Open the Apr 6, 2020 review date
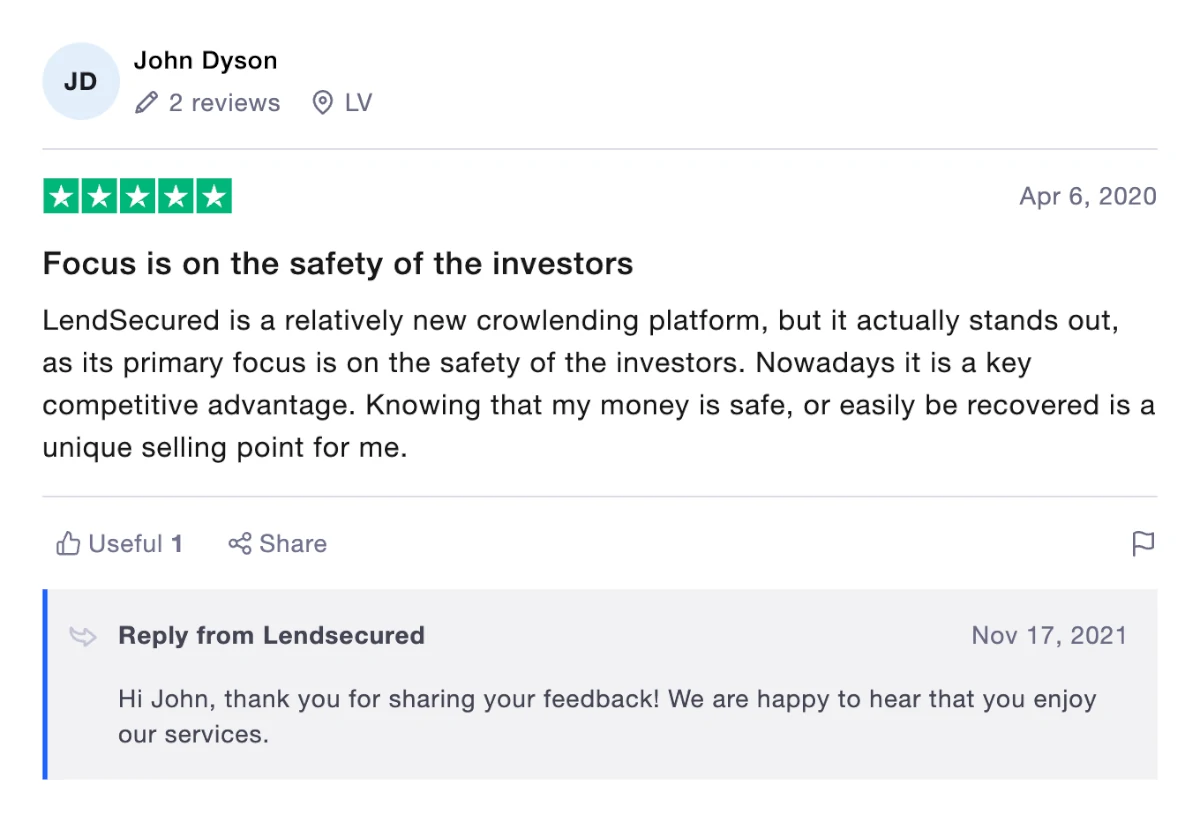 tap(1087, 196)
